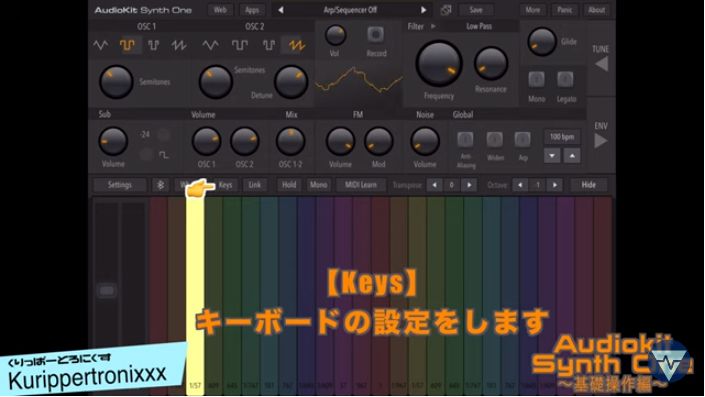705x397 pixels.
Task: Toggle Anti Aliasing in Global
Action: tap(465, 139)
